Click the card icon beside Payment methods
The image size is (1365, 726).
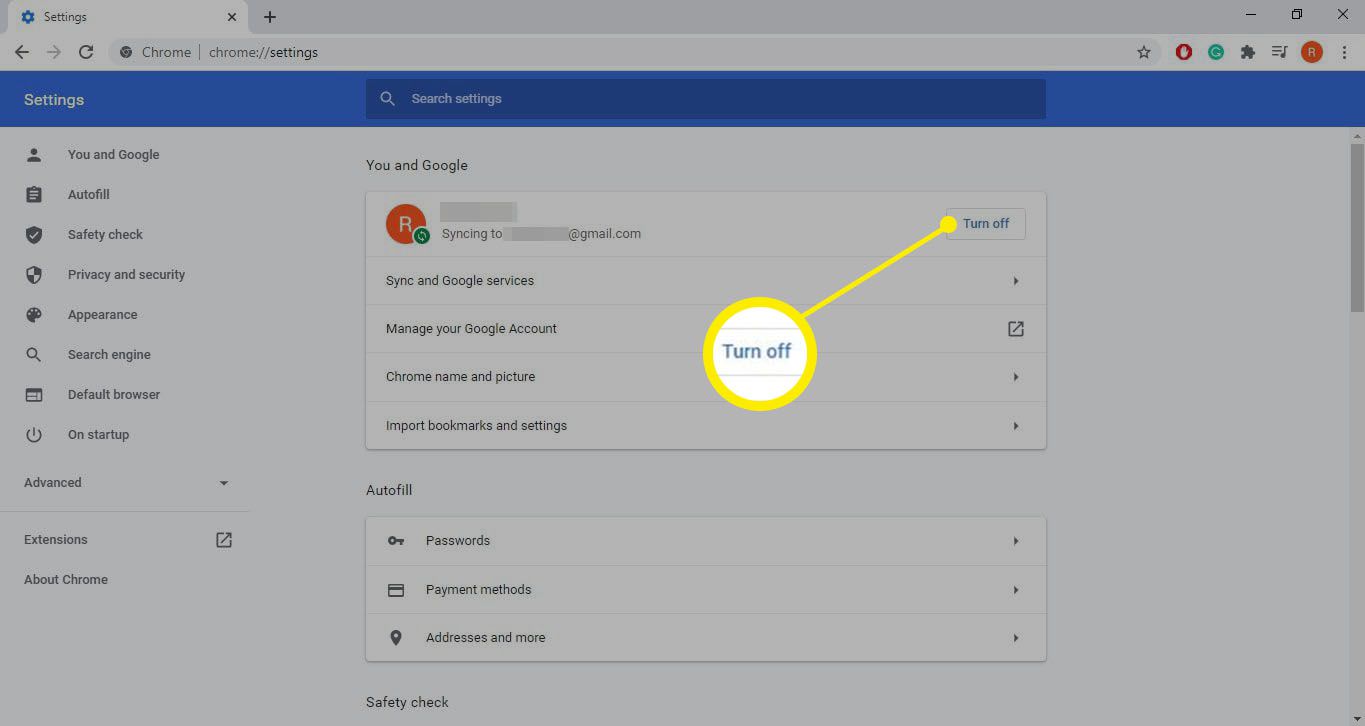click(x=396, y=590)
